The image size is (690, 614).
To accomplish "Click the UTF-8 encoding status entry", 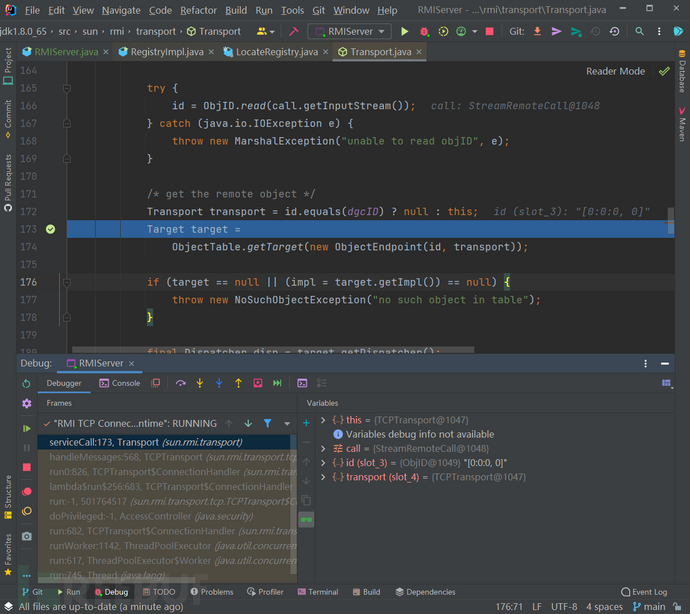I will [x=564, y=607].
